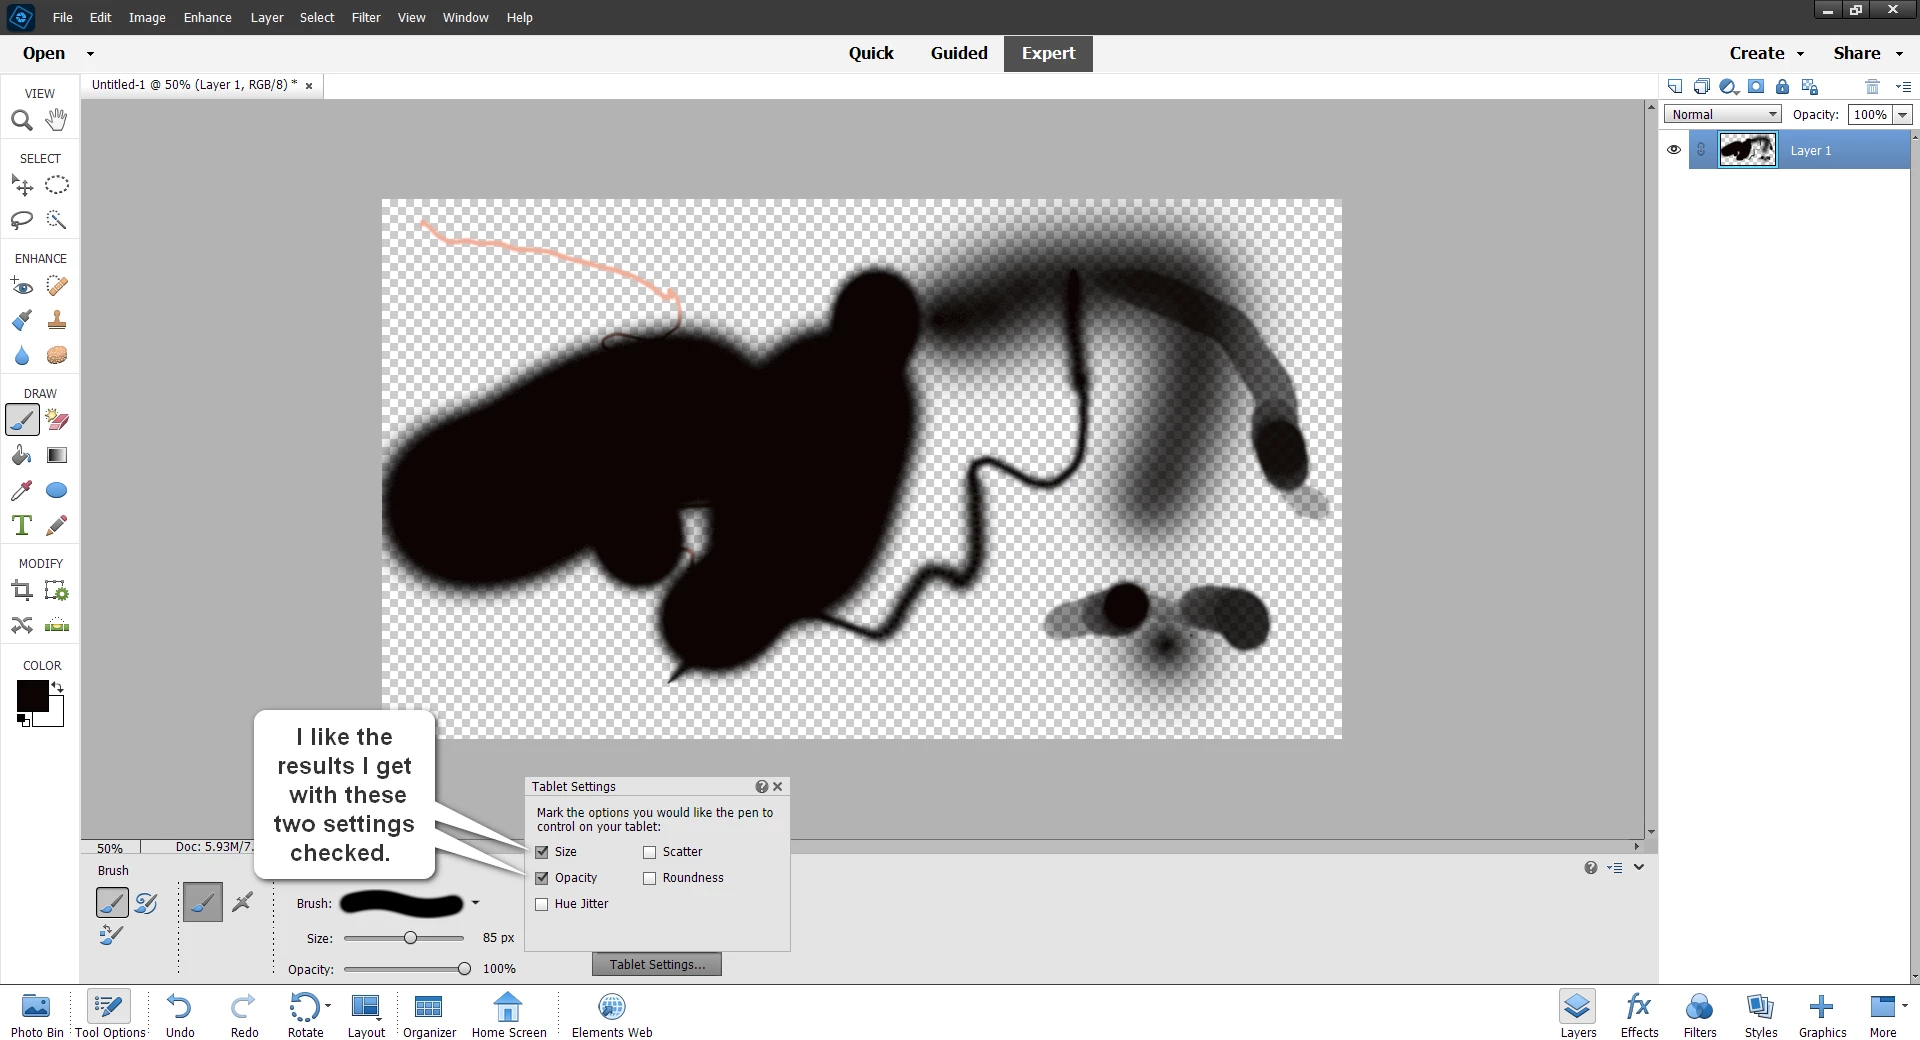Select the Lasso tool
The width and height of the screenshot is (1920, 1040).
[22, 220]
